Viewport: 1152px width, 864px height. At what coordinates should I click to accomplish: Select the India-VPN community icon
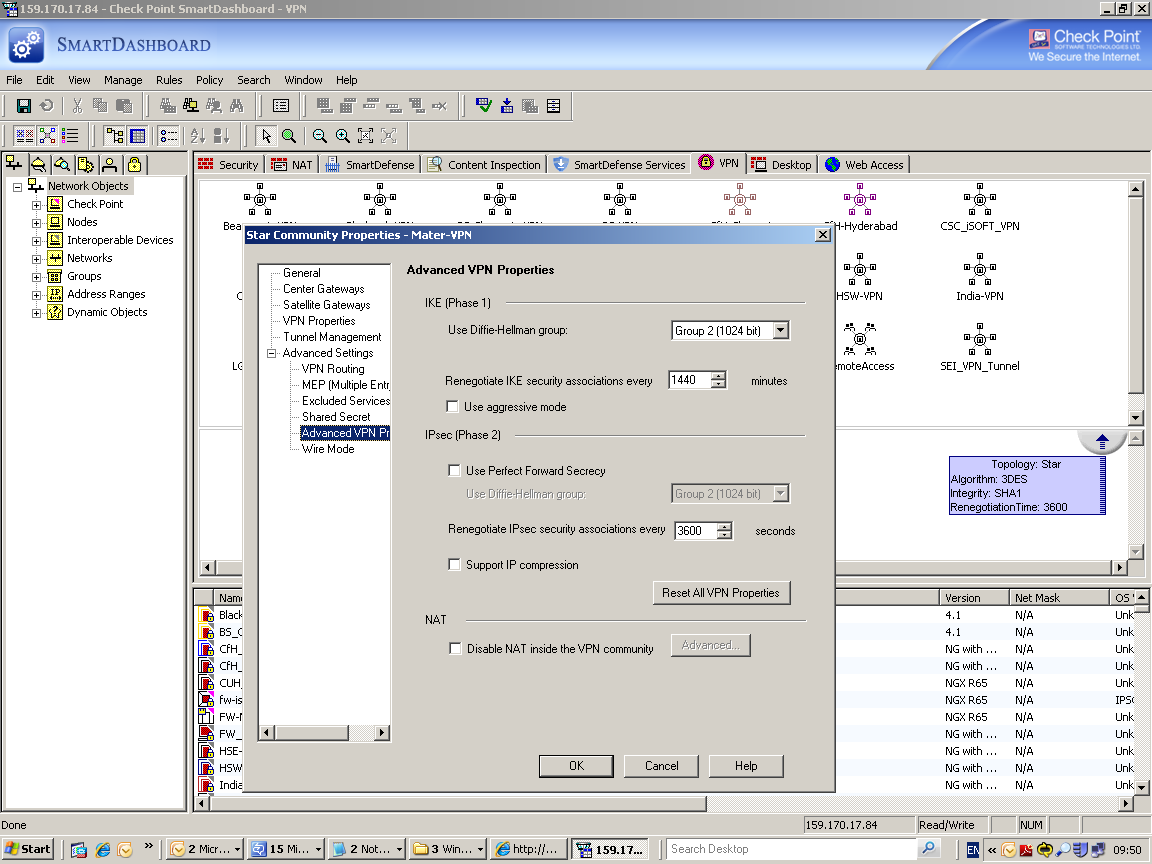click(979, 270)
